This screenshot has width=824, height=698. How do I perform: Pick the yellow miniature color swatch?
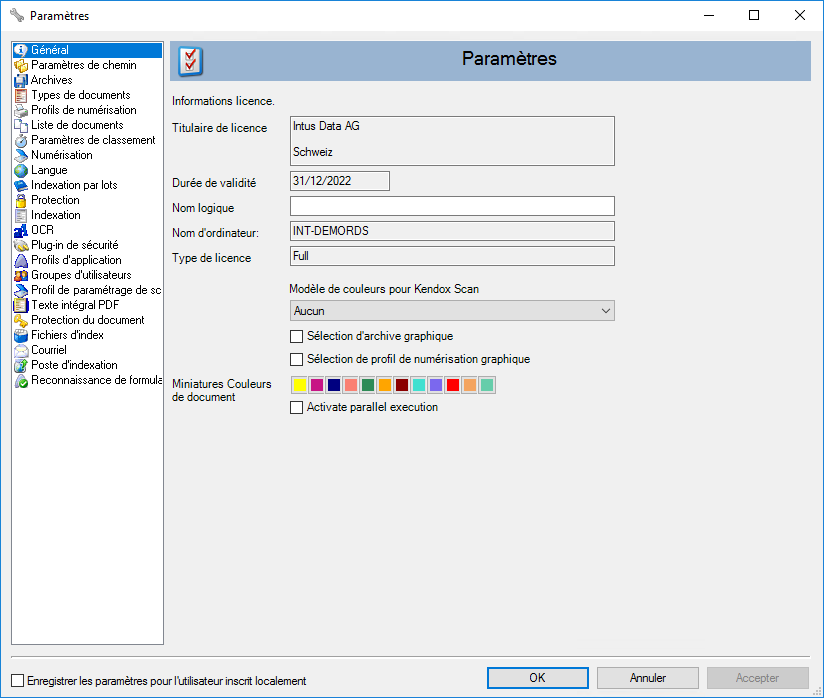pyautogui.click(x=299, y=386)
